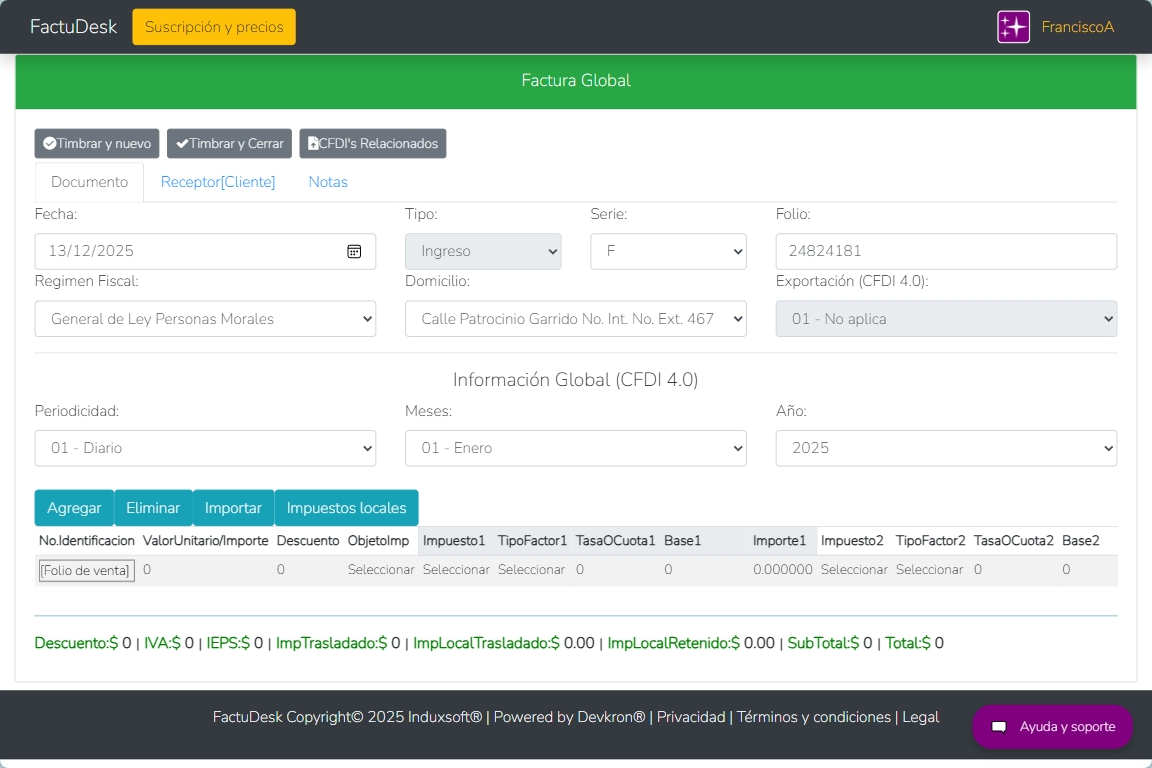Screen dimensions: 1152x768
Task: Click the Folio de venta cell
Action: 85,570
